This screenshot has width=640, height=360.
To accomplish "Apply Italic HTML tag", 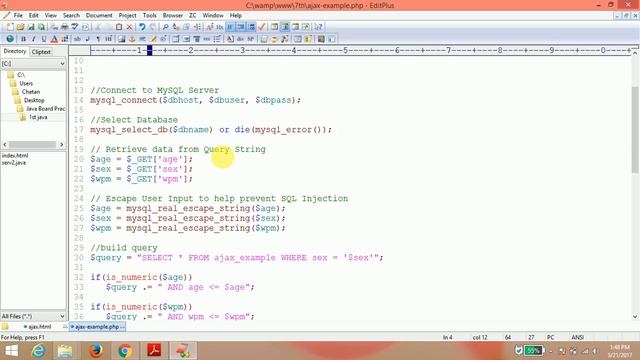I will click(33, 39).
